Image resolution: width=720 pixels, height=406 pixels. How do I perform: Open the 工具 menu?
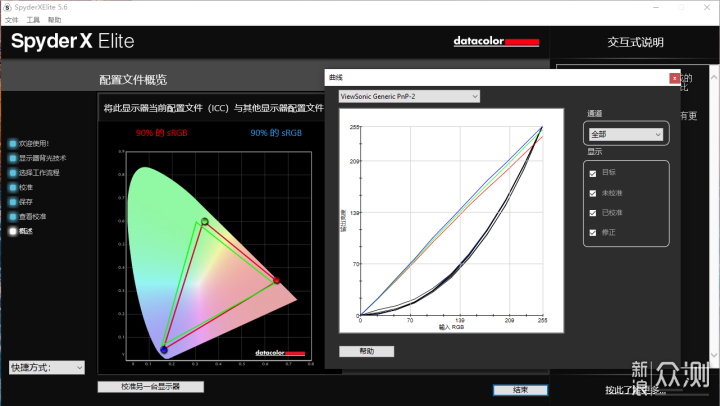(x=33, y=20)
